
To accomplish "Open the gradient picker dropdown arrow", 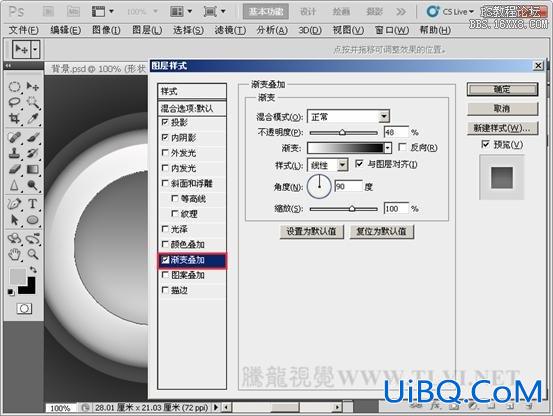I will click(388, 148).
